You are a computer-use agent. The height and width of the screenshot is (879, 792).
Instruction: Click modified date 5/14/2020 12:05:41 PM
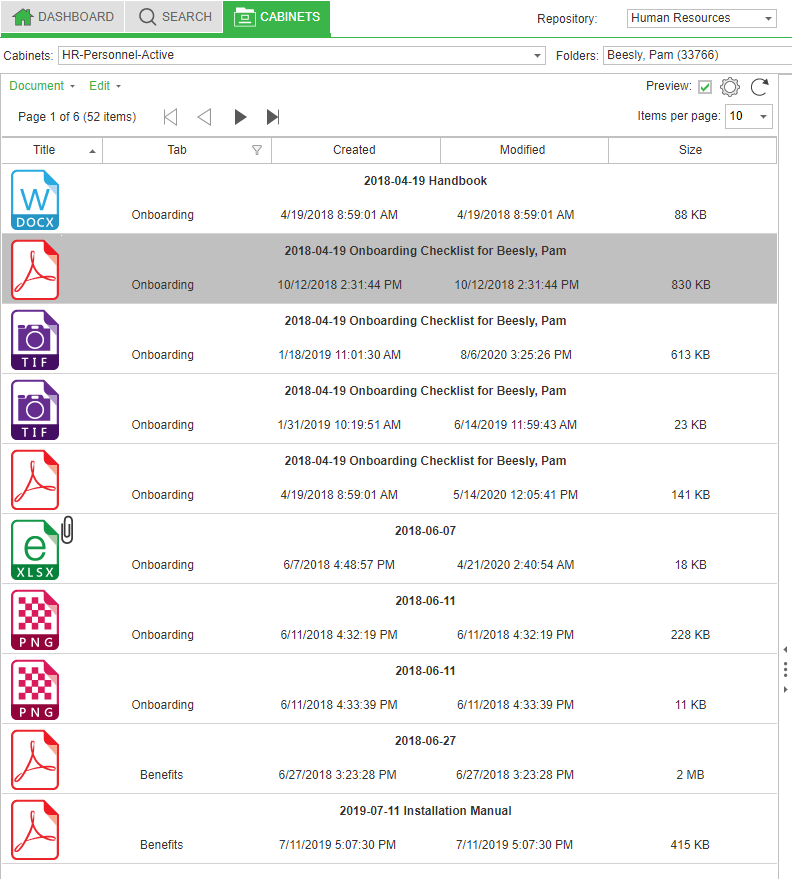(x=516, y=495)
